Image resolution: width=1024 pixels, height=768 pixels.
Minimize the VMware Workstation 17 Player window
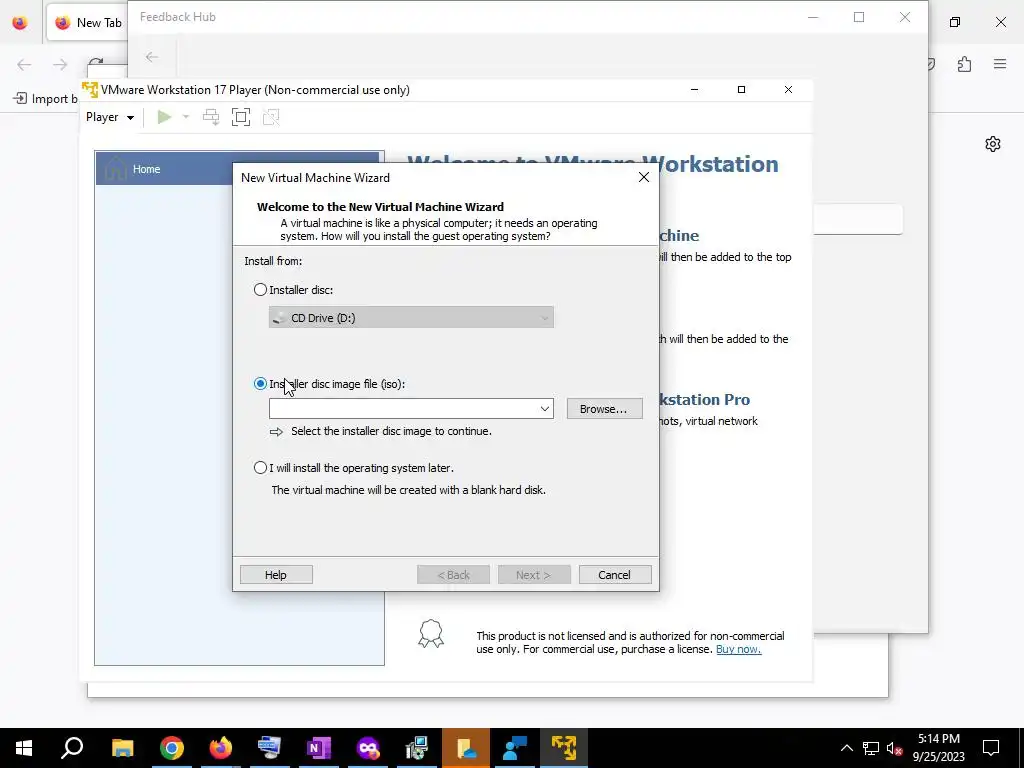694,89
